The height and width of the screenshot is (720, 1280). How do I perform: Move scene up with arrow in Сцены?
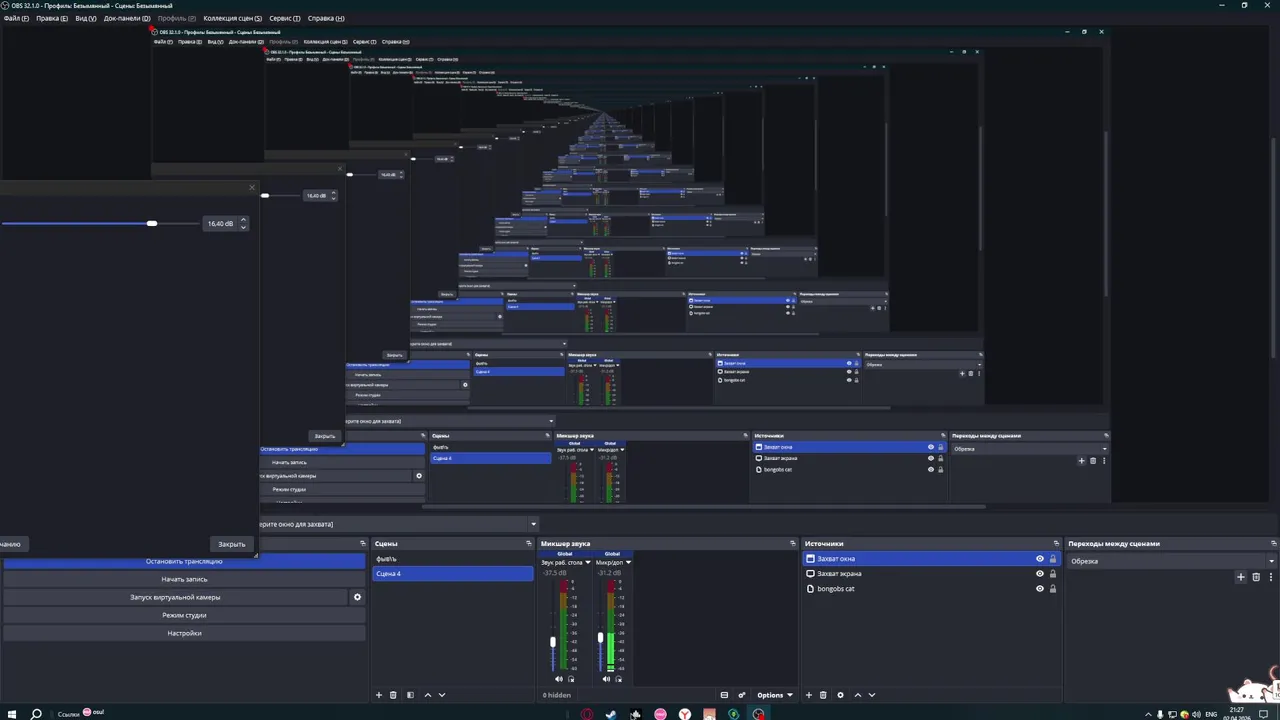coord(428,695)
